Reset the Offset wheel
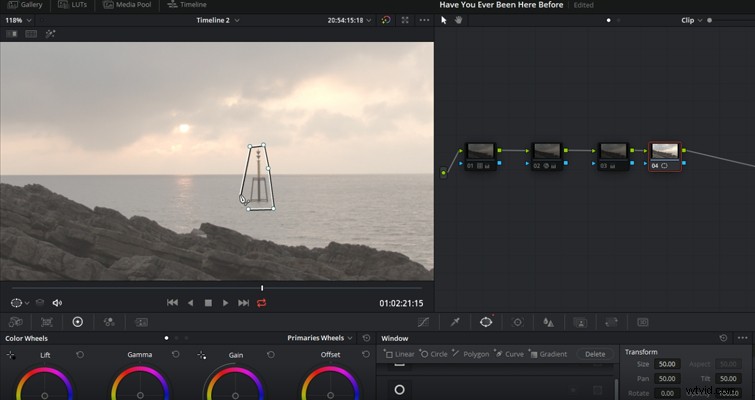 [366, 355]
